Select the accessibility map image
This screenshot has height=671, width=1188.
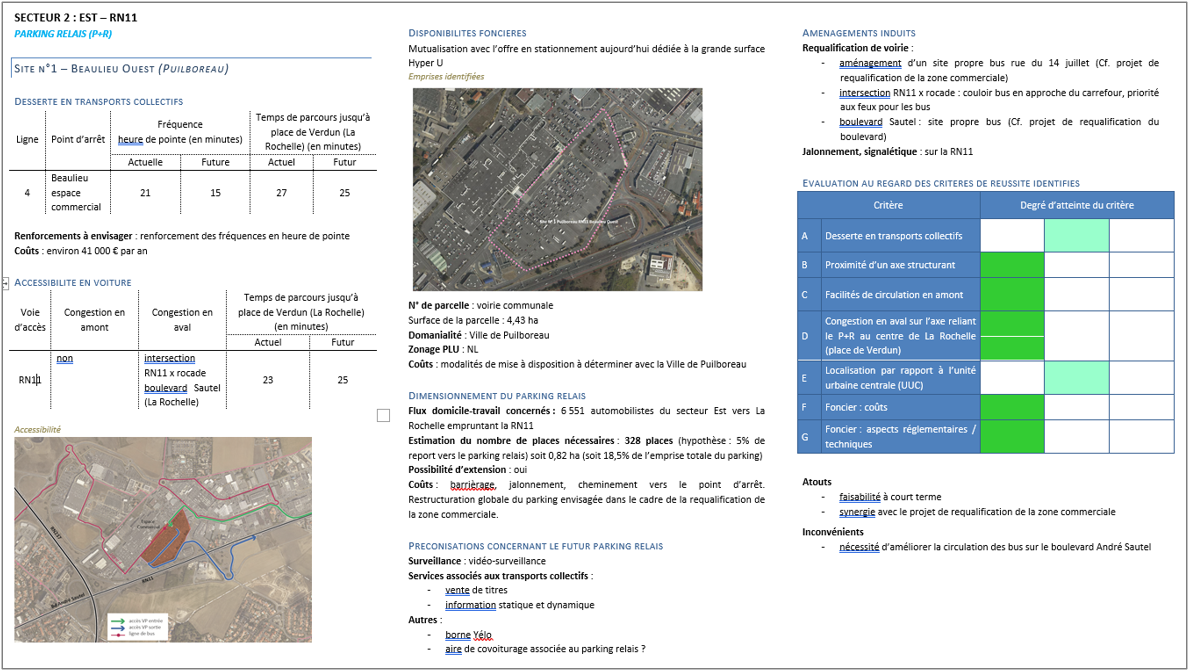coord(161,538)
